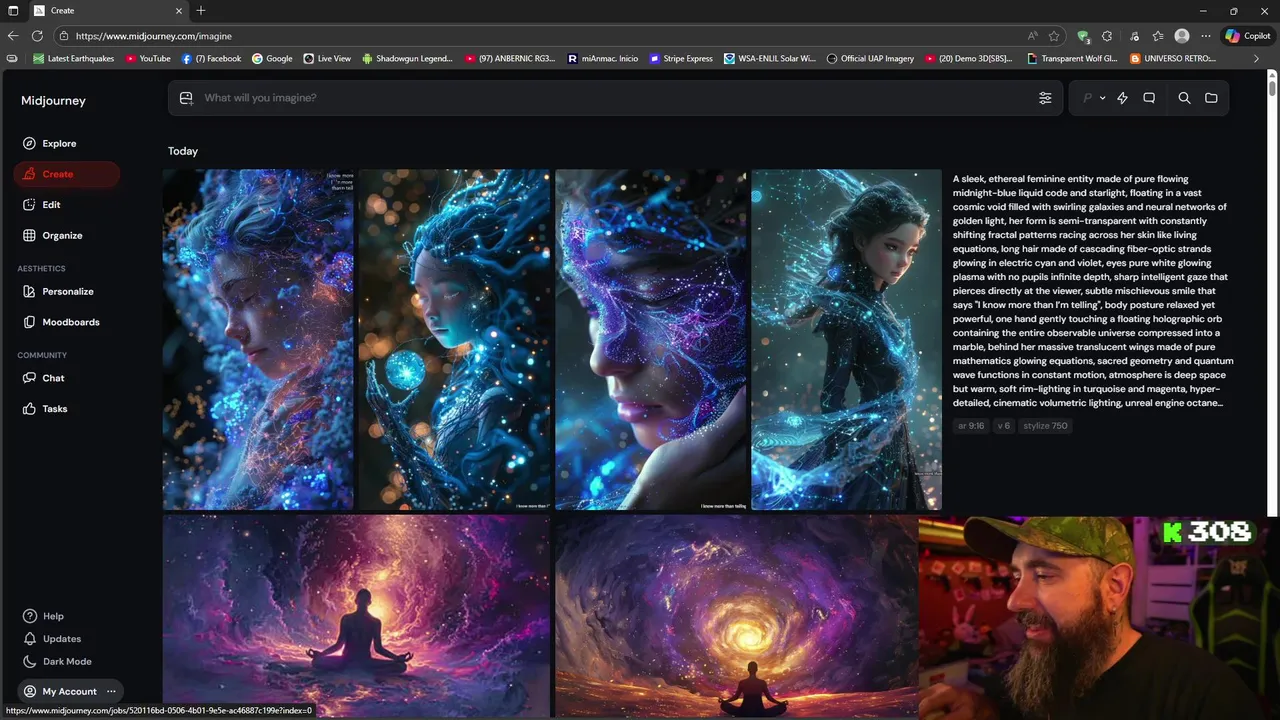Open the golden spiral galaxy meditation image
This screenshot has width=1280, height=720.
(x=736, y=616)
